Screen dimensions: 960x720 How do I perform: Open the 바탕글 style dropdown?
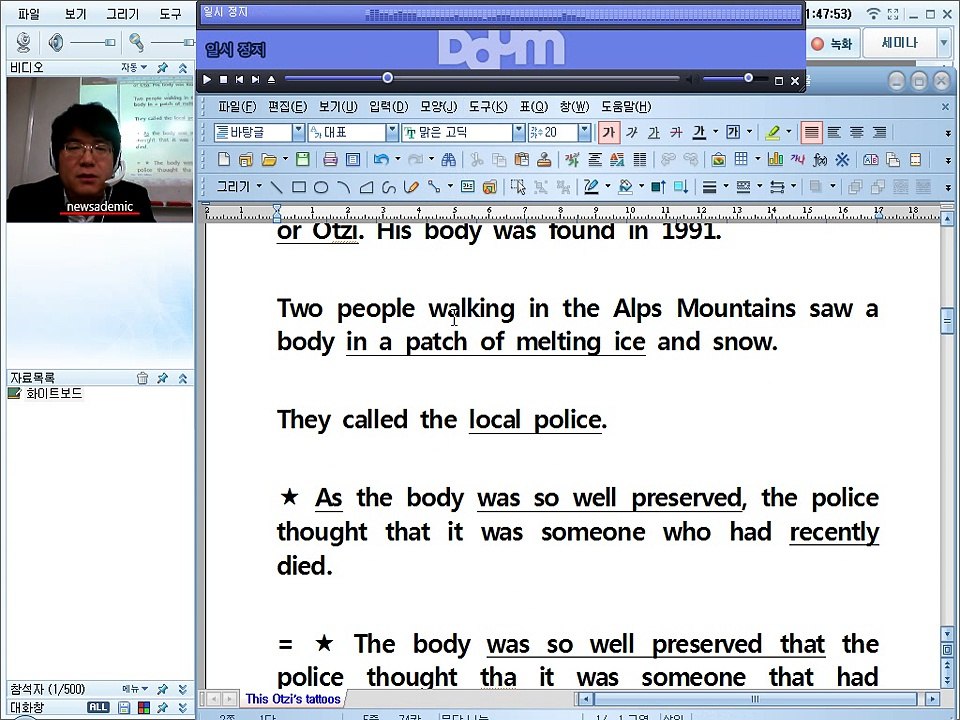tap(298, 132)
